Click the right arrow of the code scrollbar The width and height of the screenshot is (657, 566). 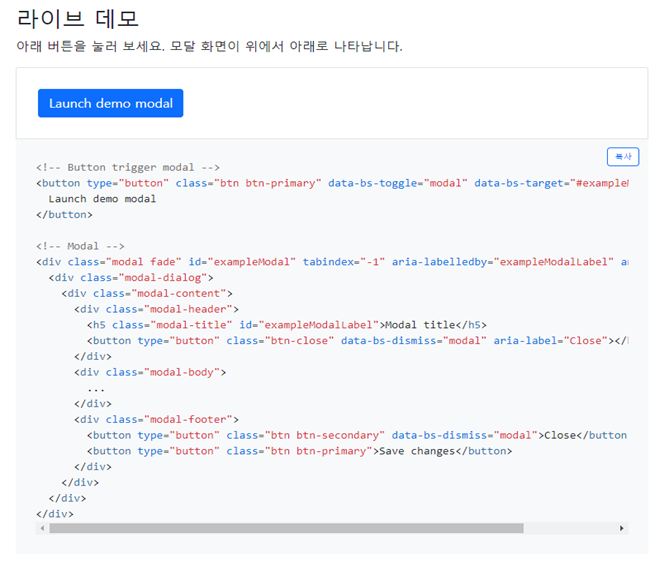tap(622, 528)
